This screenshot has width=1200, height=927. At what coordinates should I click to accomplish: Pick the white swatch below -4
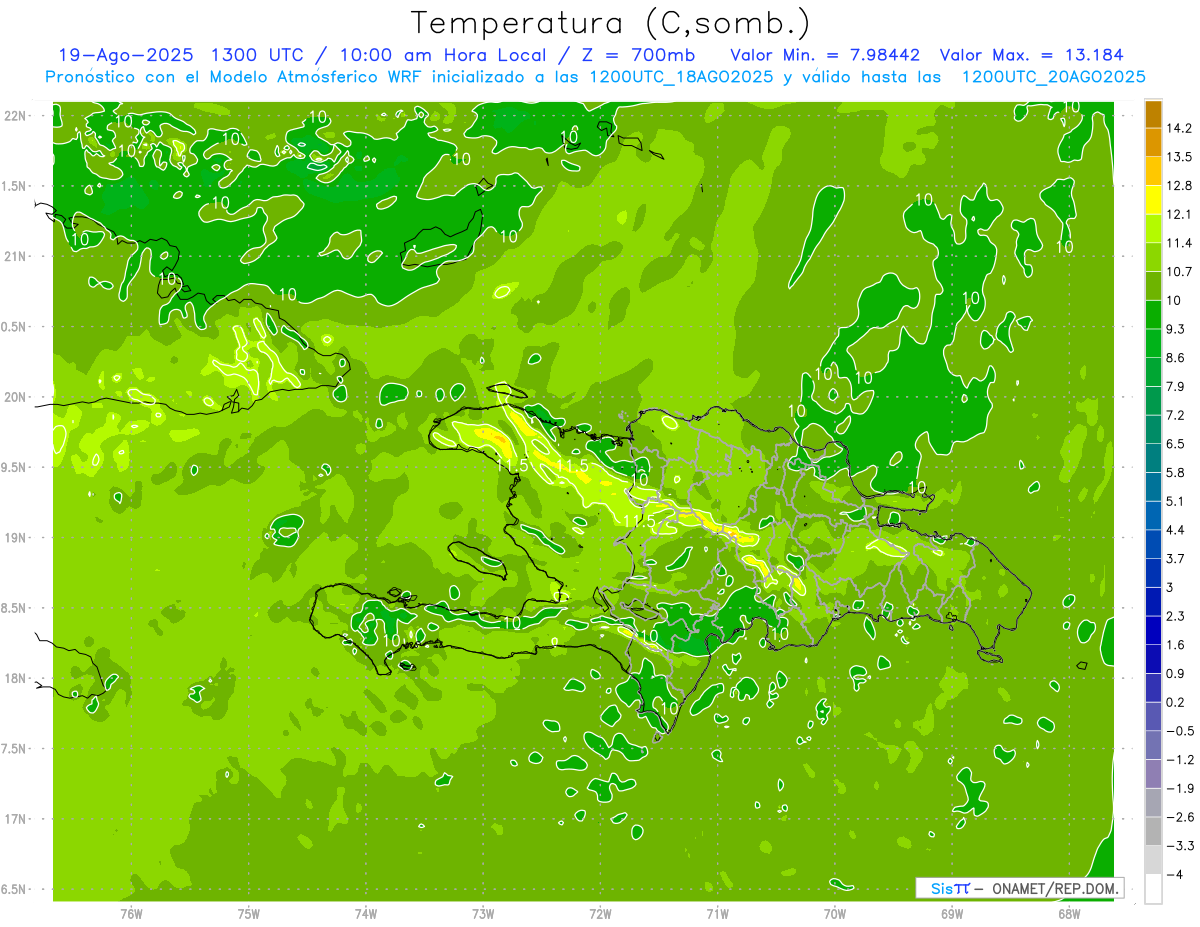1153,889
